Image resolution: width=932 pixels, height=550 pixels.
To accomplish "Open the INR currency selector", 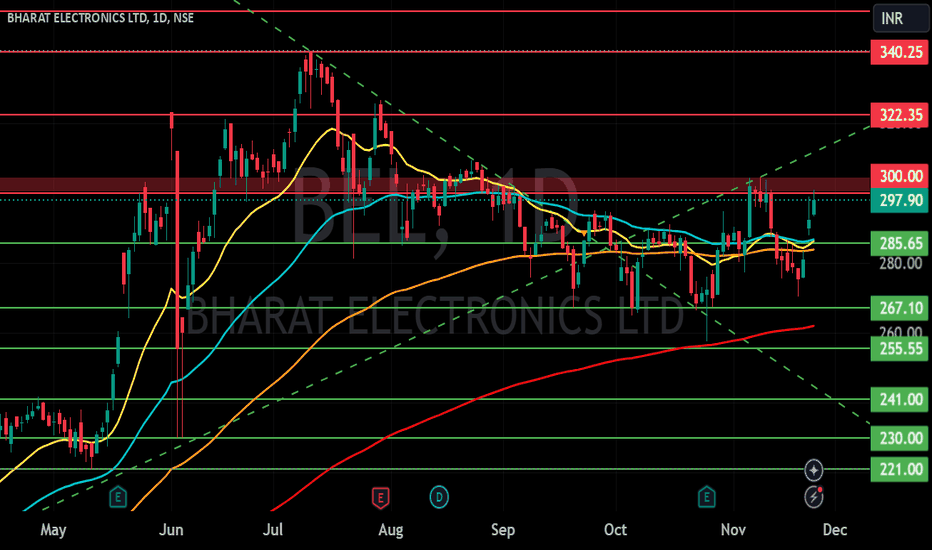I will pyautogui.click(x=899, y=18).
